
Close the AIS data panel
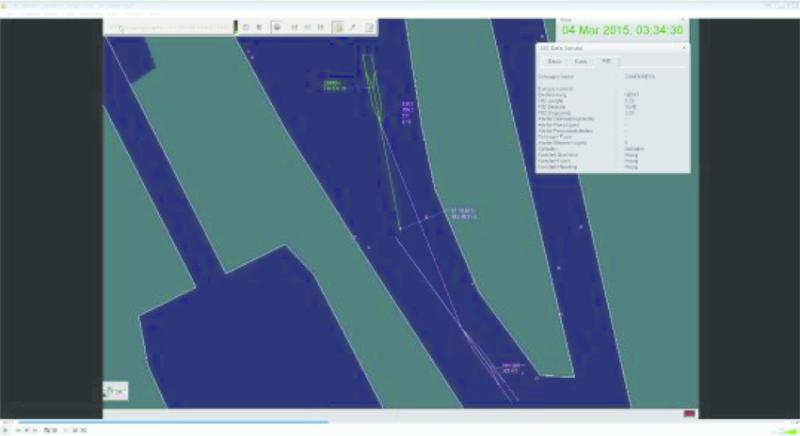pos(684,47)
